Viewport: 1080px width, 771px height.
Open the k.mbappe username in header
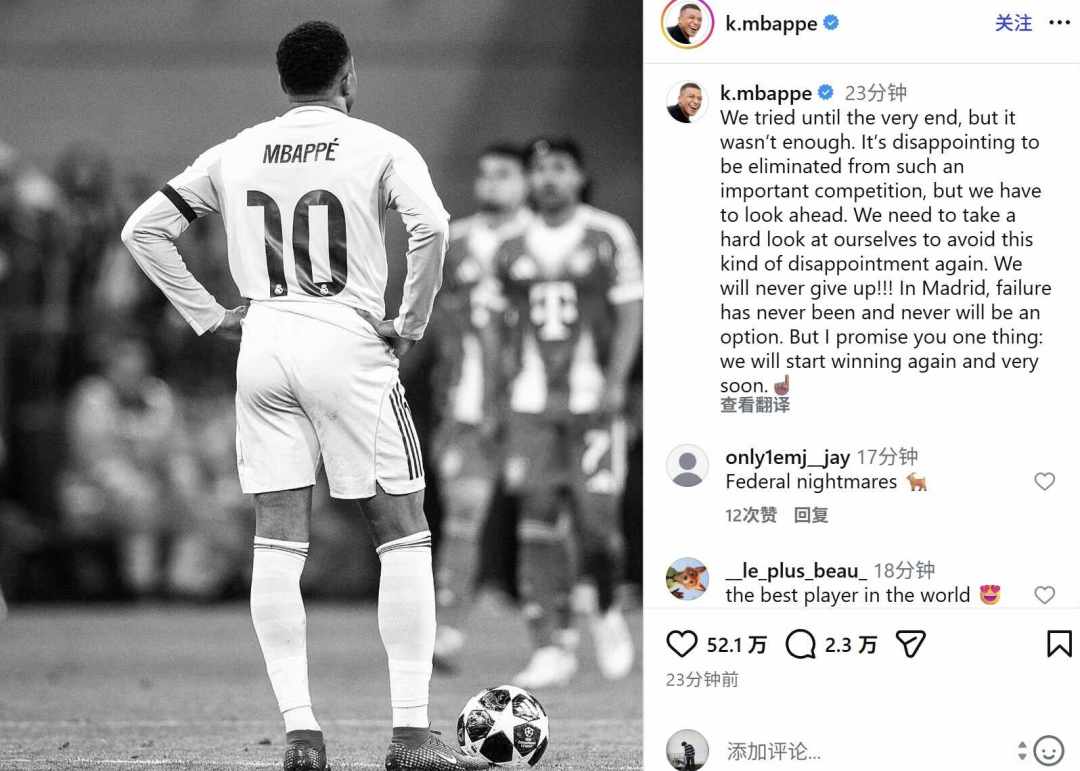click(x=771, y=23)
